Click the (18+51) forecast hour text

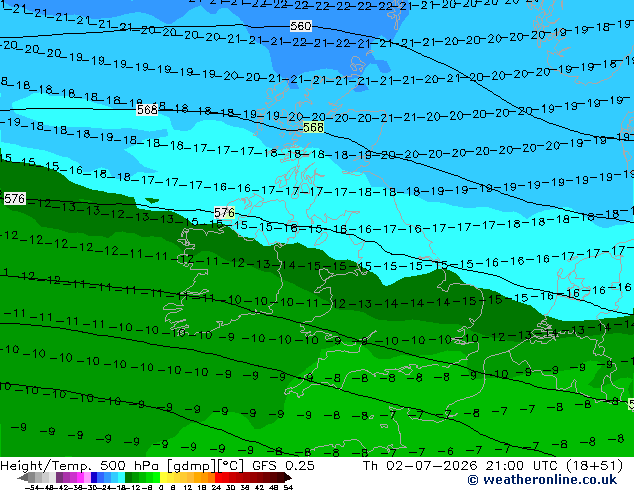(x=594, y=465)
